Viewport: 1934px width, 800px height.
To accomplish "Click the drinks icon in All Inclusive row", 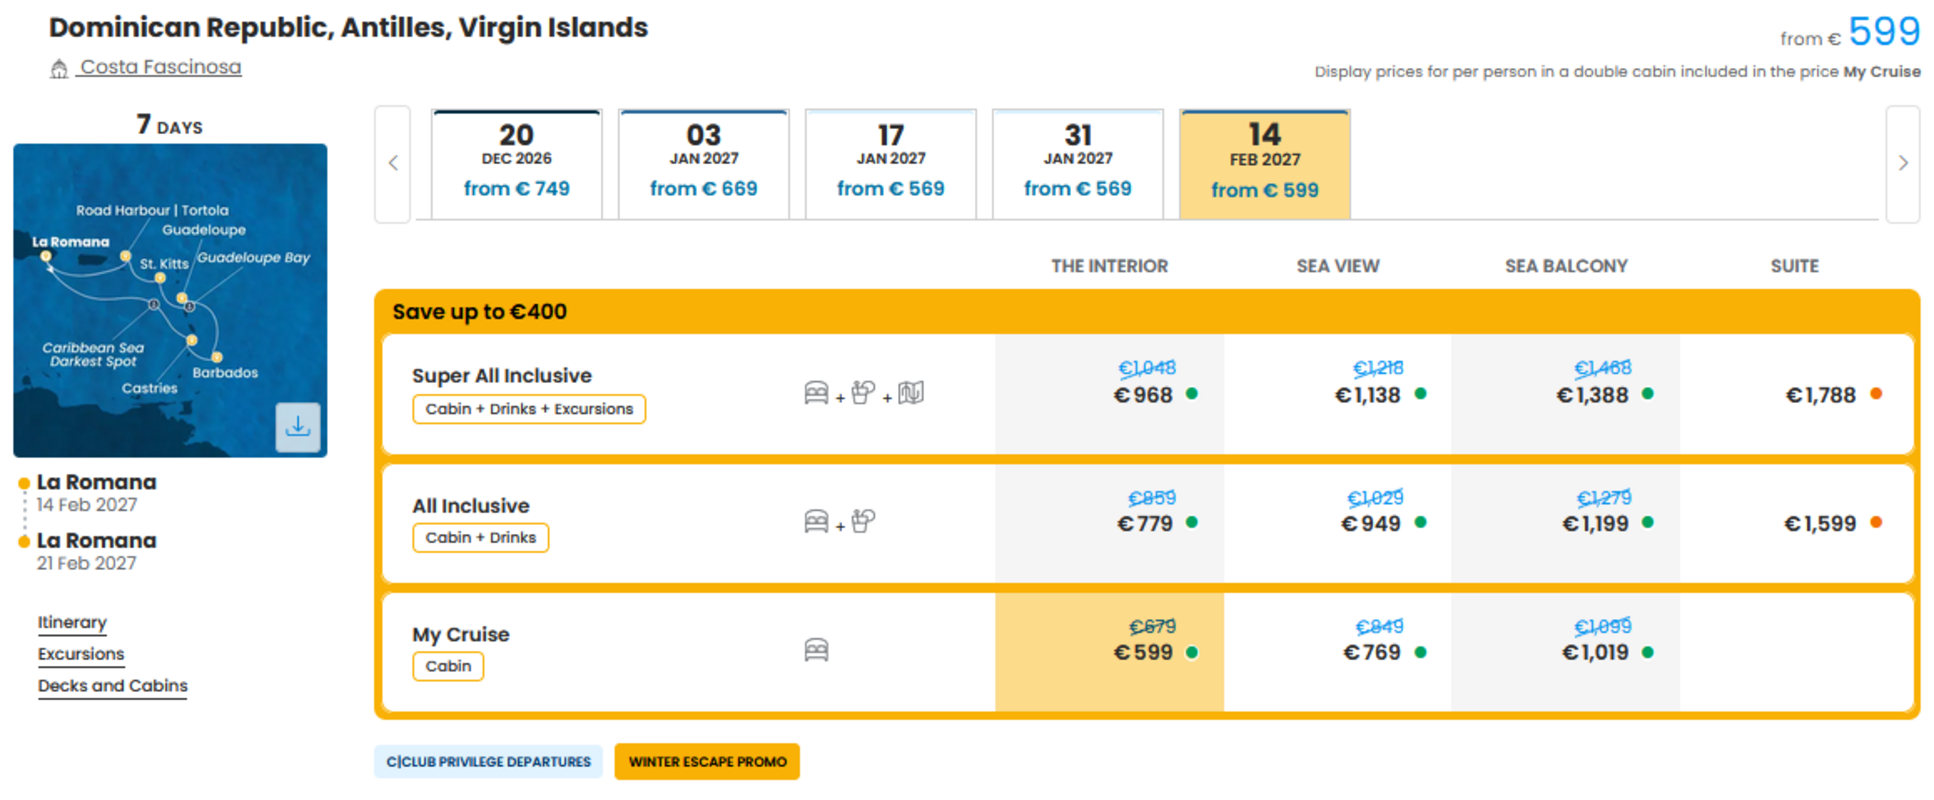I will click(x=863, y=521).
